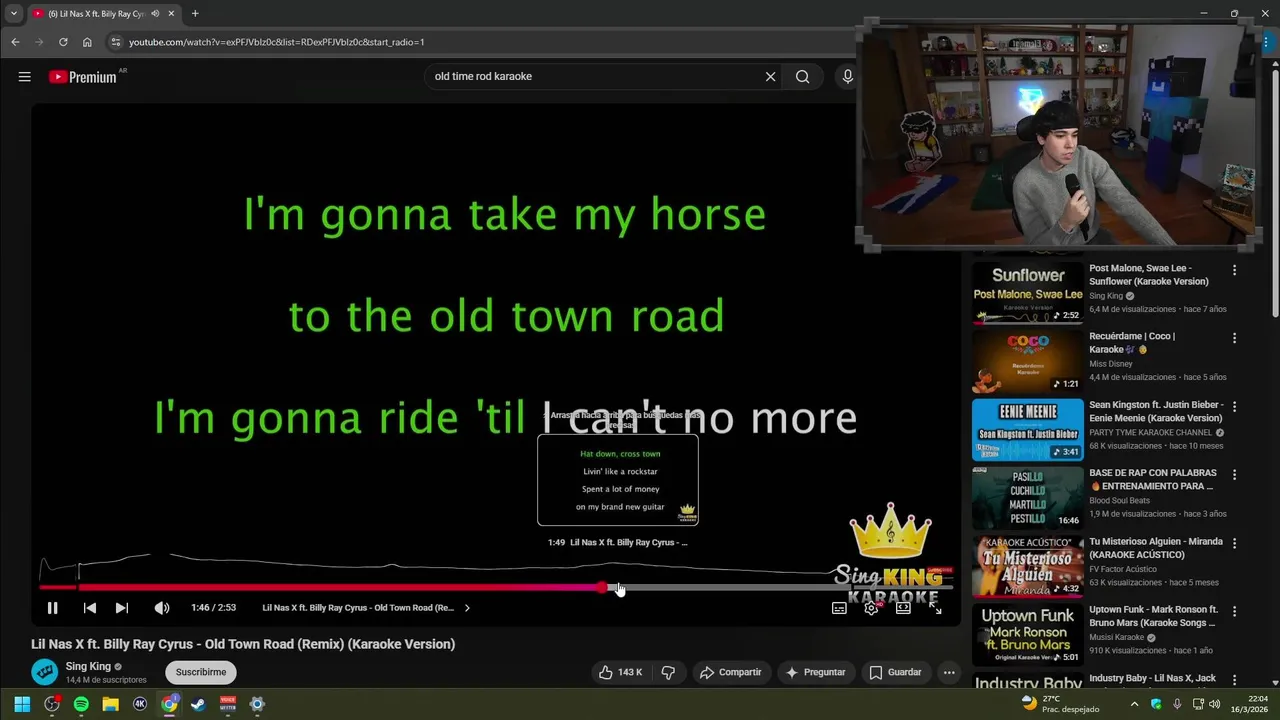1280x720 pixels.
Task: Open PARTY TYME KARAOKE CHANNEL link
Action: (1152, 433)
